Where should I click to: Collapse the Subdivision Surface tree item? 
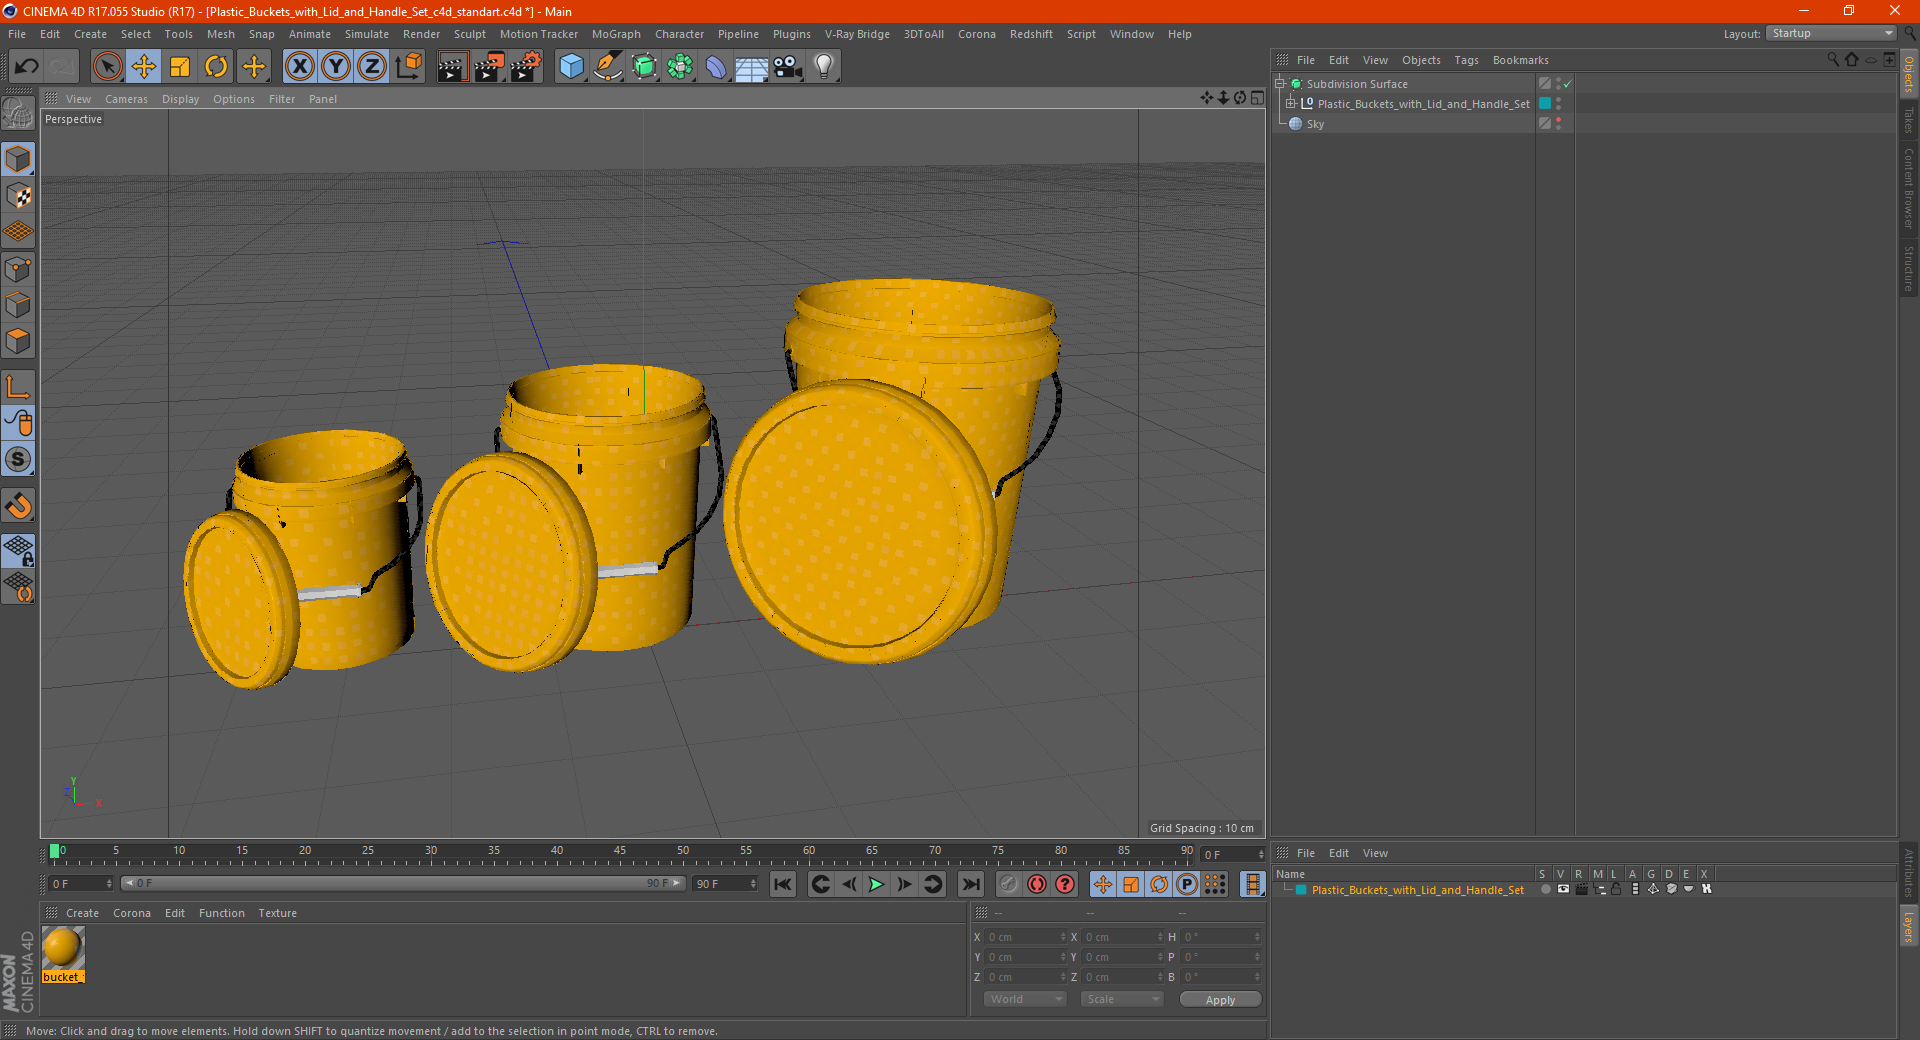tap(1280, 84)
